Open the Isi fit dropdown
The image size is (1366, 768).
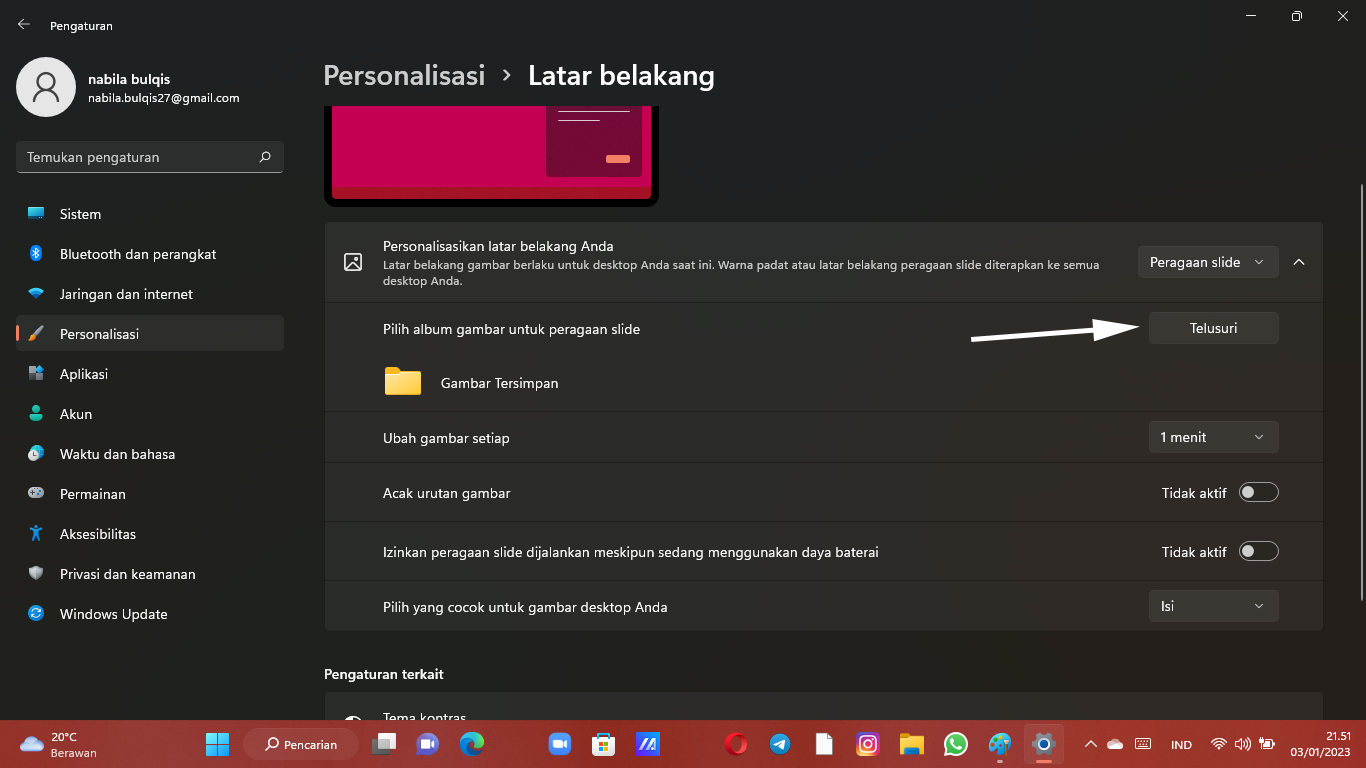pyautogui.click(x=1214, y=606)
